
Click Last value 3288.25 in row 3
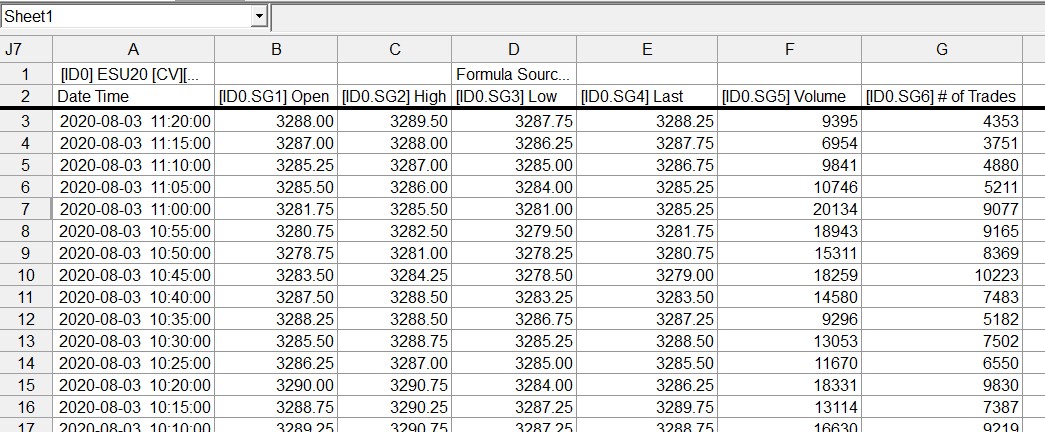647,121
